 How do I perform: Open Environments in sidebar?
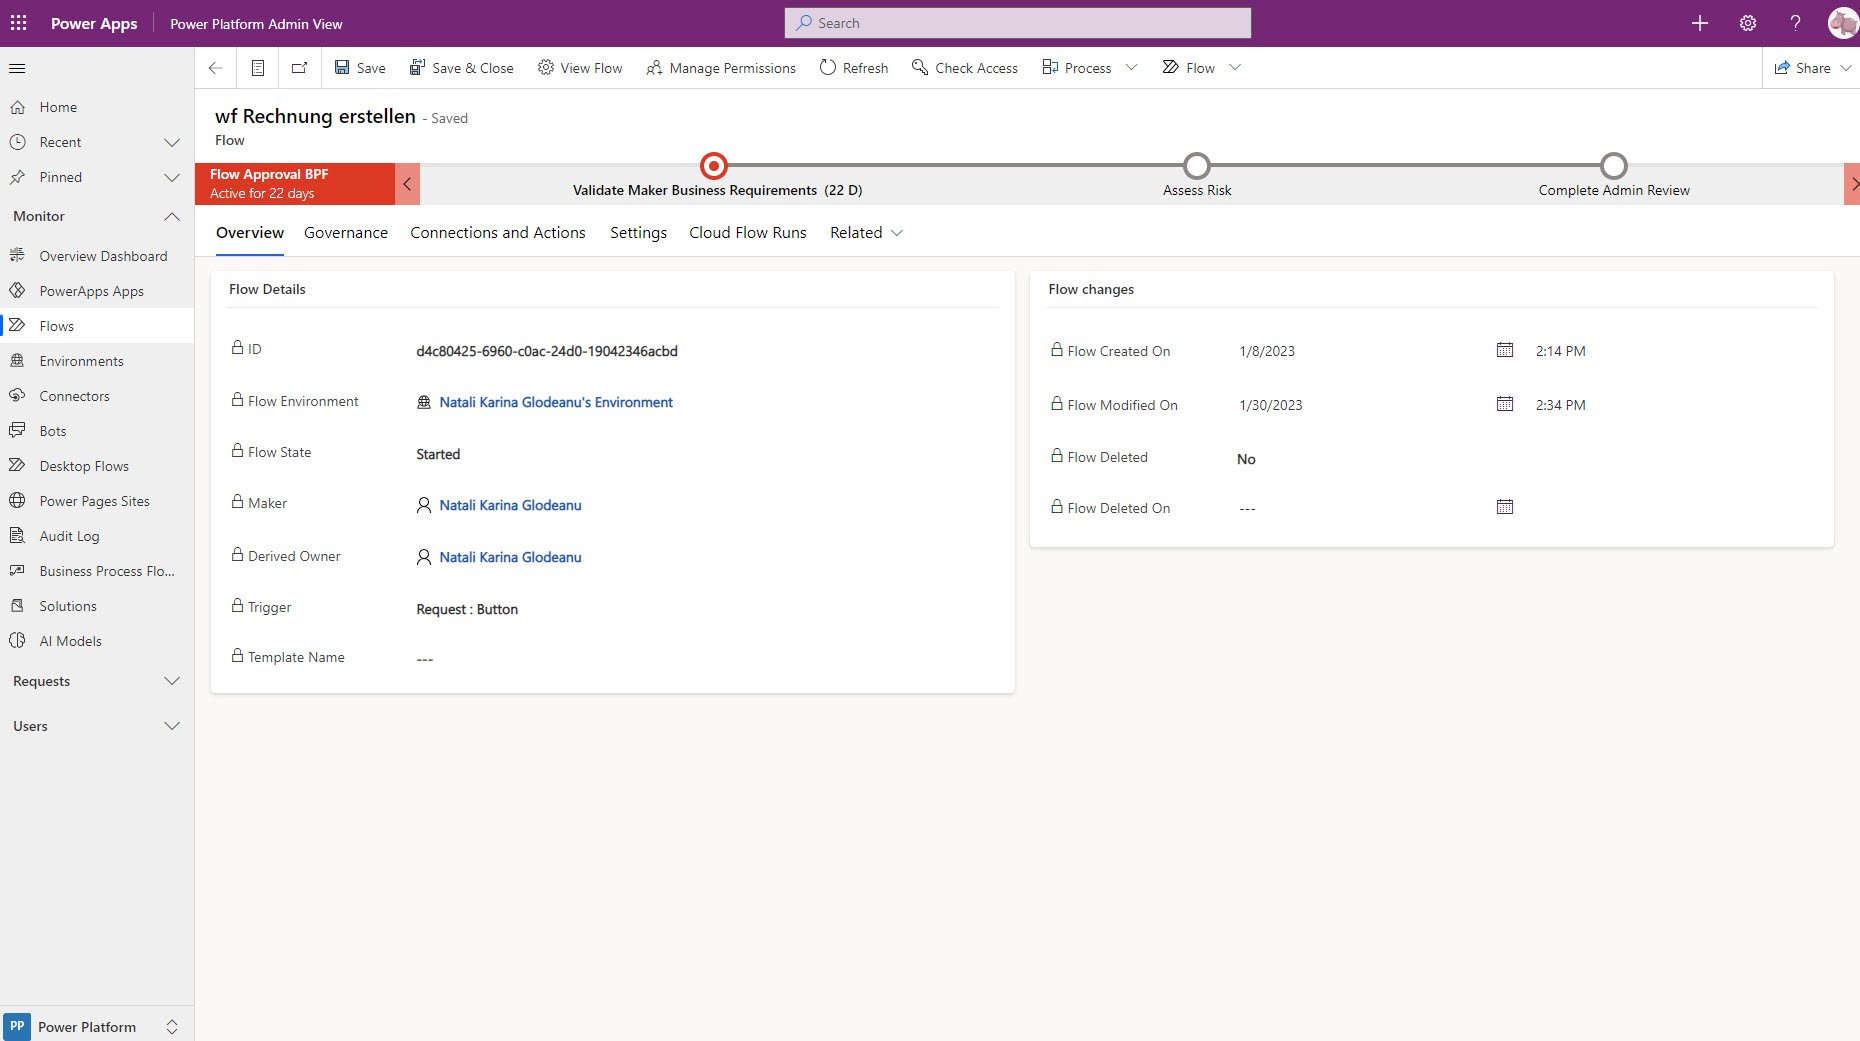(81, 361)
